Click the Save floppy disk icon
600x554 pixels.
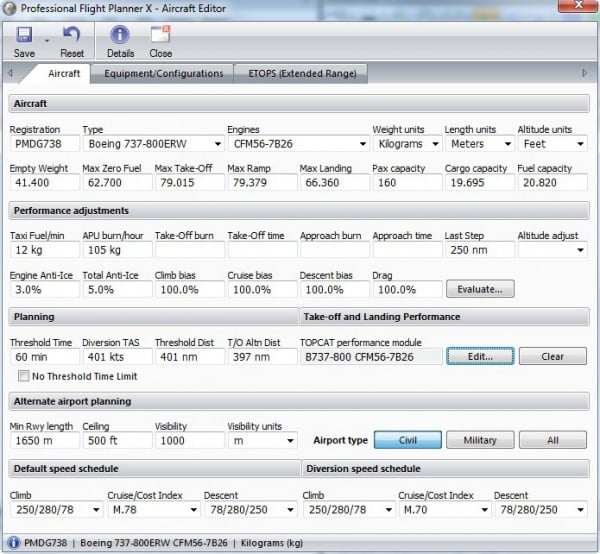[x=24, y=35]
